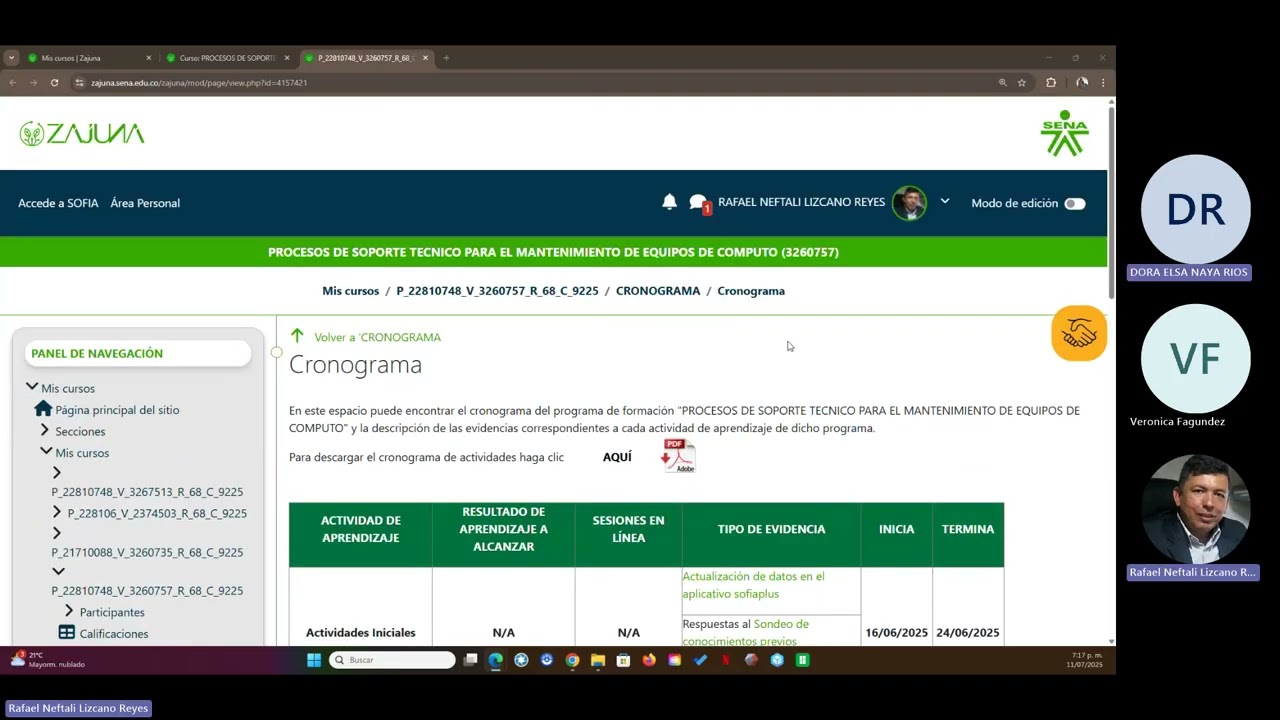Click Volver a 'CRONOGRAMA link
Viewport: 1280px width, 720px height.
click(x=377, y=337)
